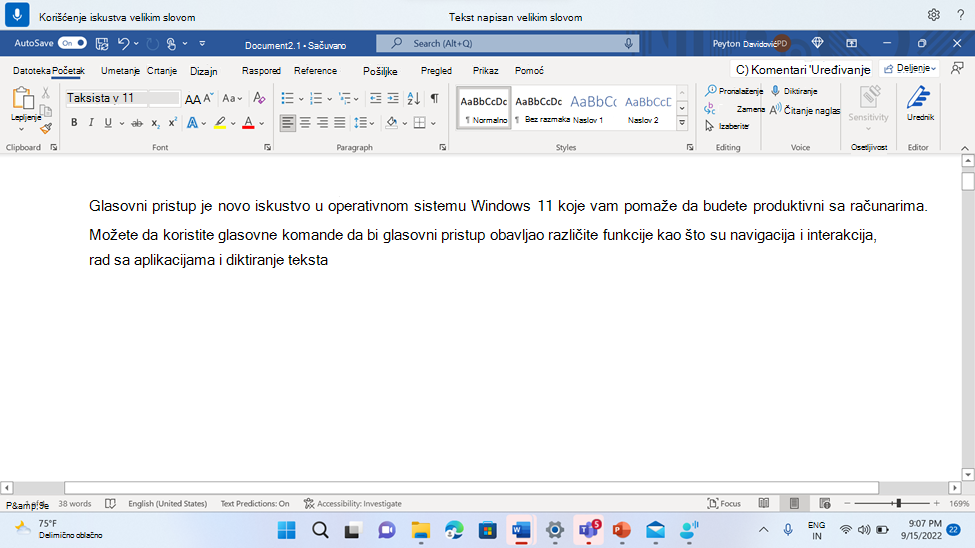Enable Focus mode in status bar
This screenshot has height=548, width=975.
click(724, 503)
